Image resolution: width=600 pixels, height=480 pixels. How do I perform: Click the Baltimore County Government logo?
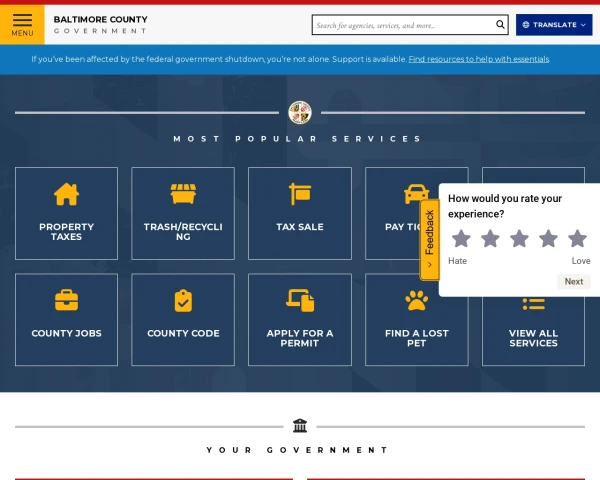100,25
